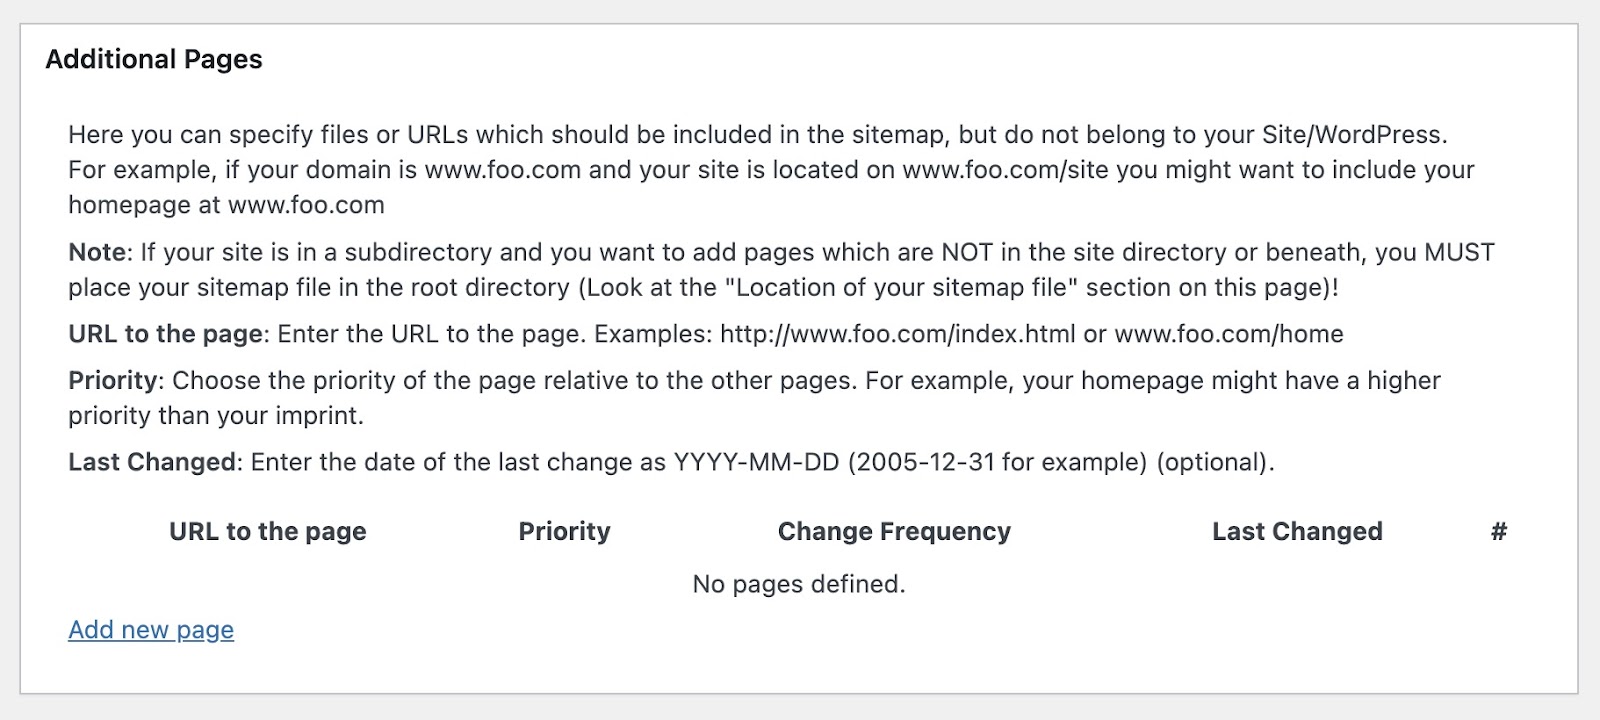
Task: Select the No pages defined text
Action: coord(798,583)
